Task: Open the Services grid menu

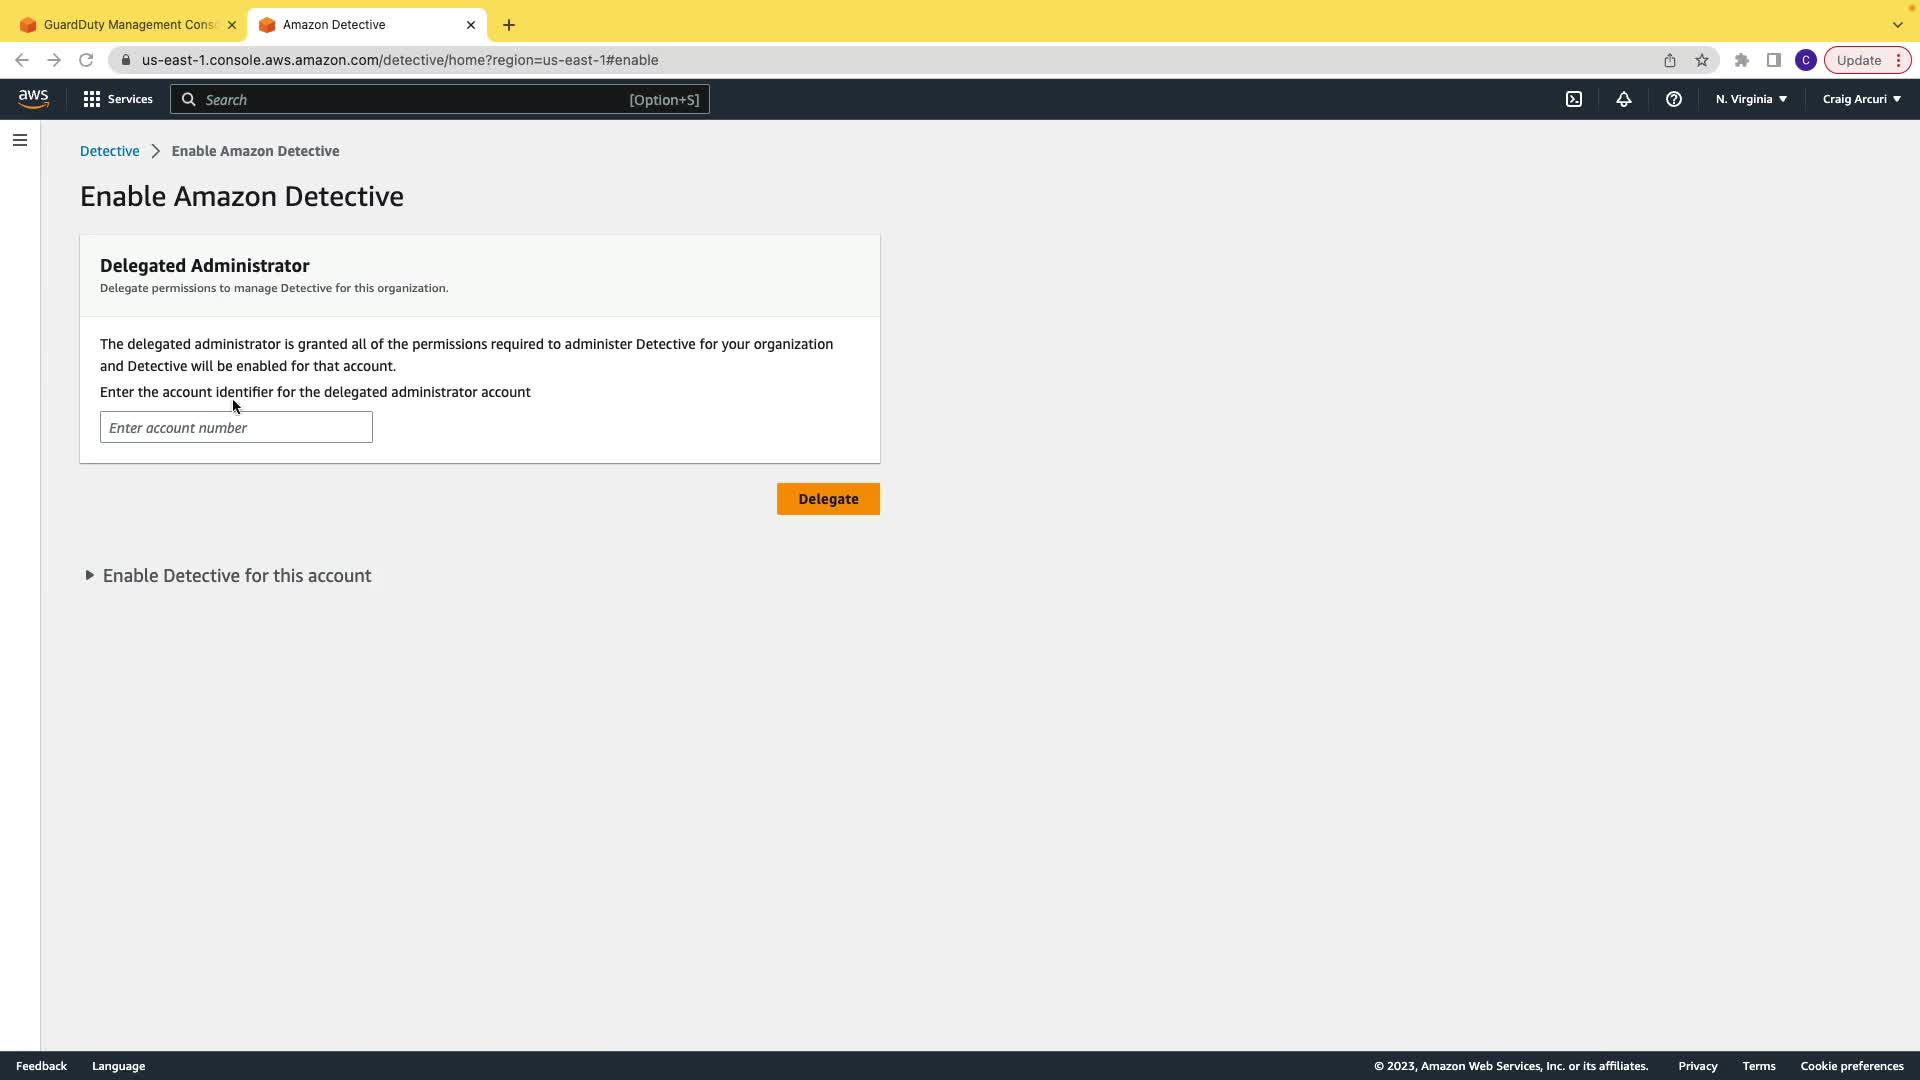Action: click(118, 99)
